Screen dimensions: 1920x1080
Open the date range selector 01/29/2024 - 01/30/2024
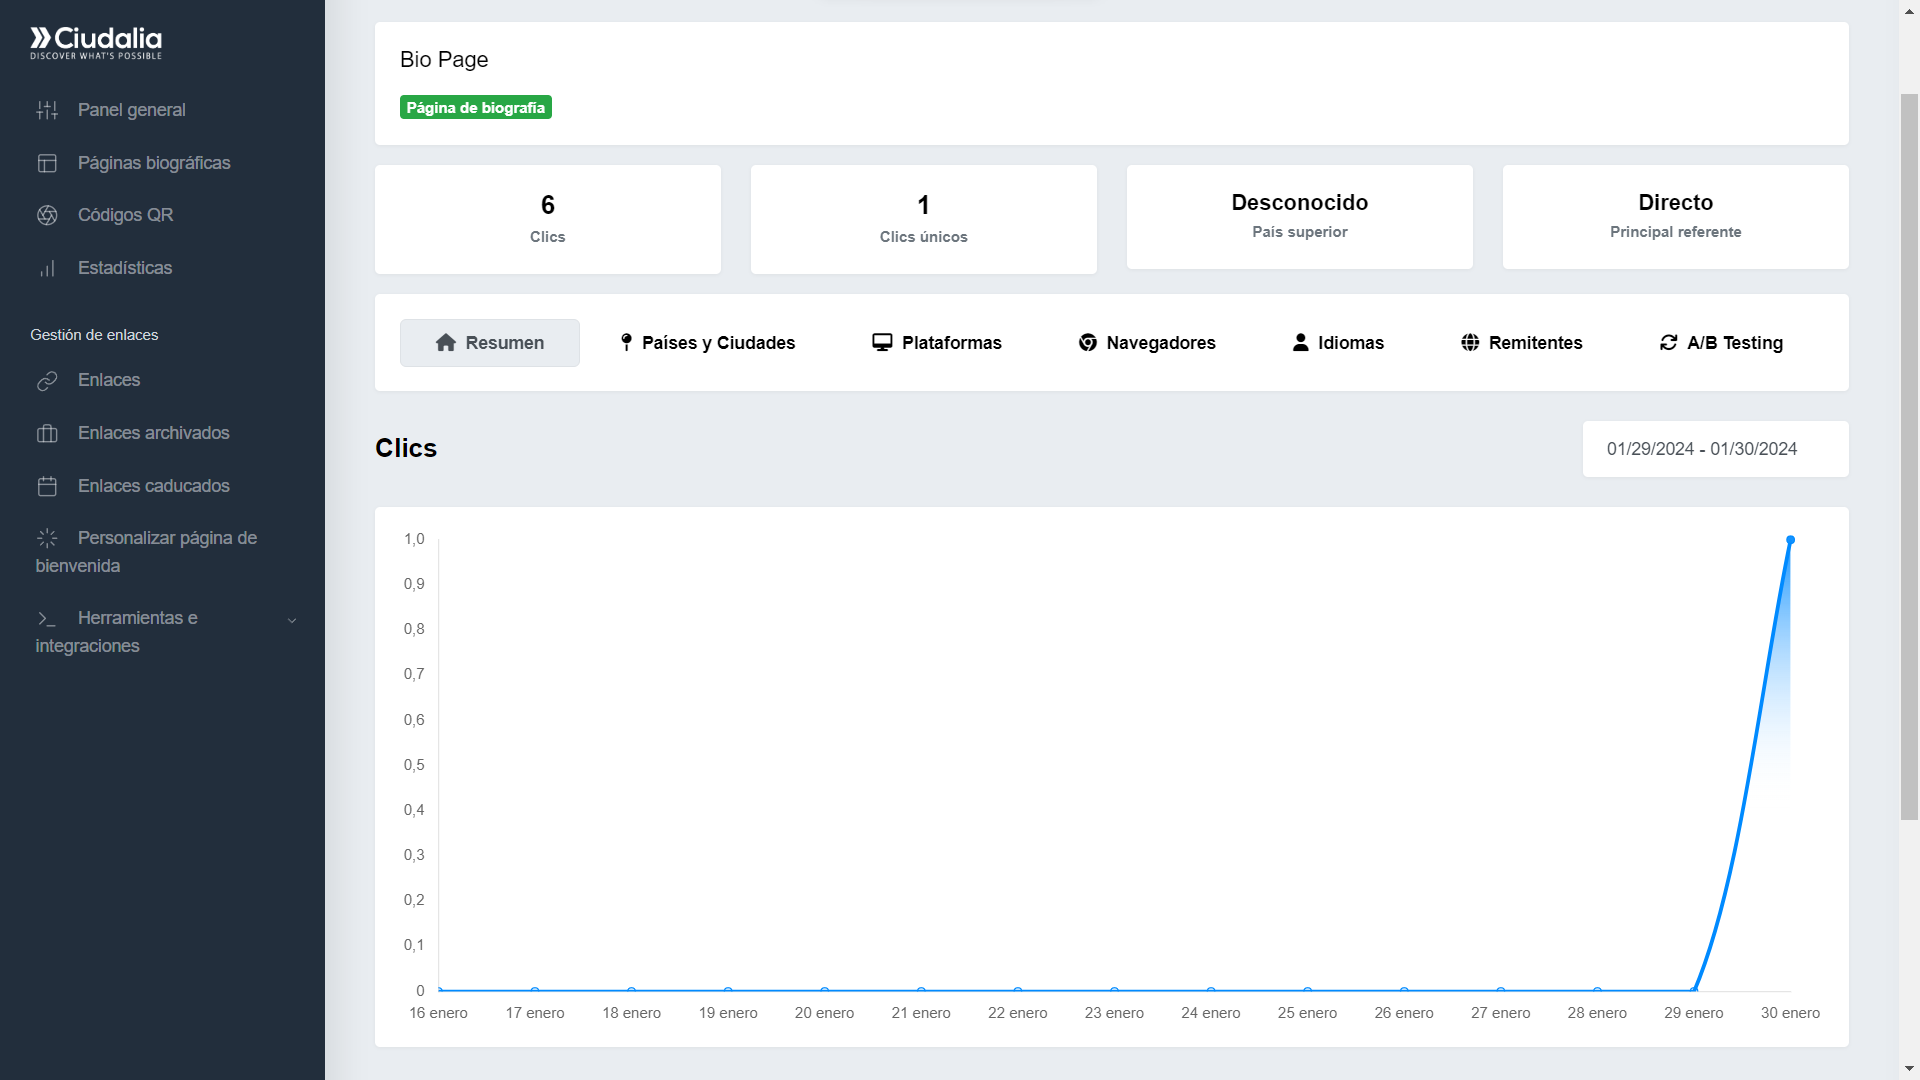coord(1714,449)
